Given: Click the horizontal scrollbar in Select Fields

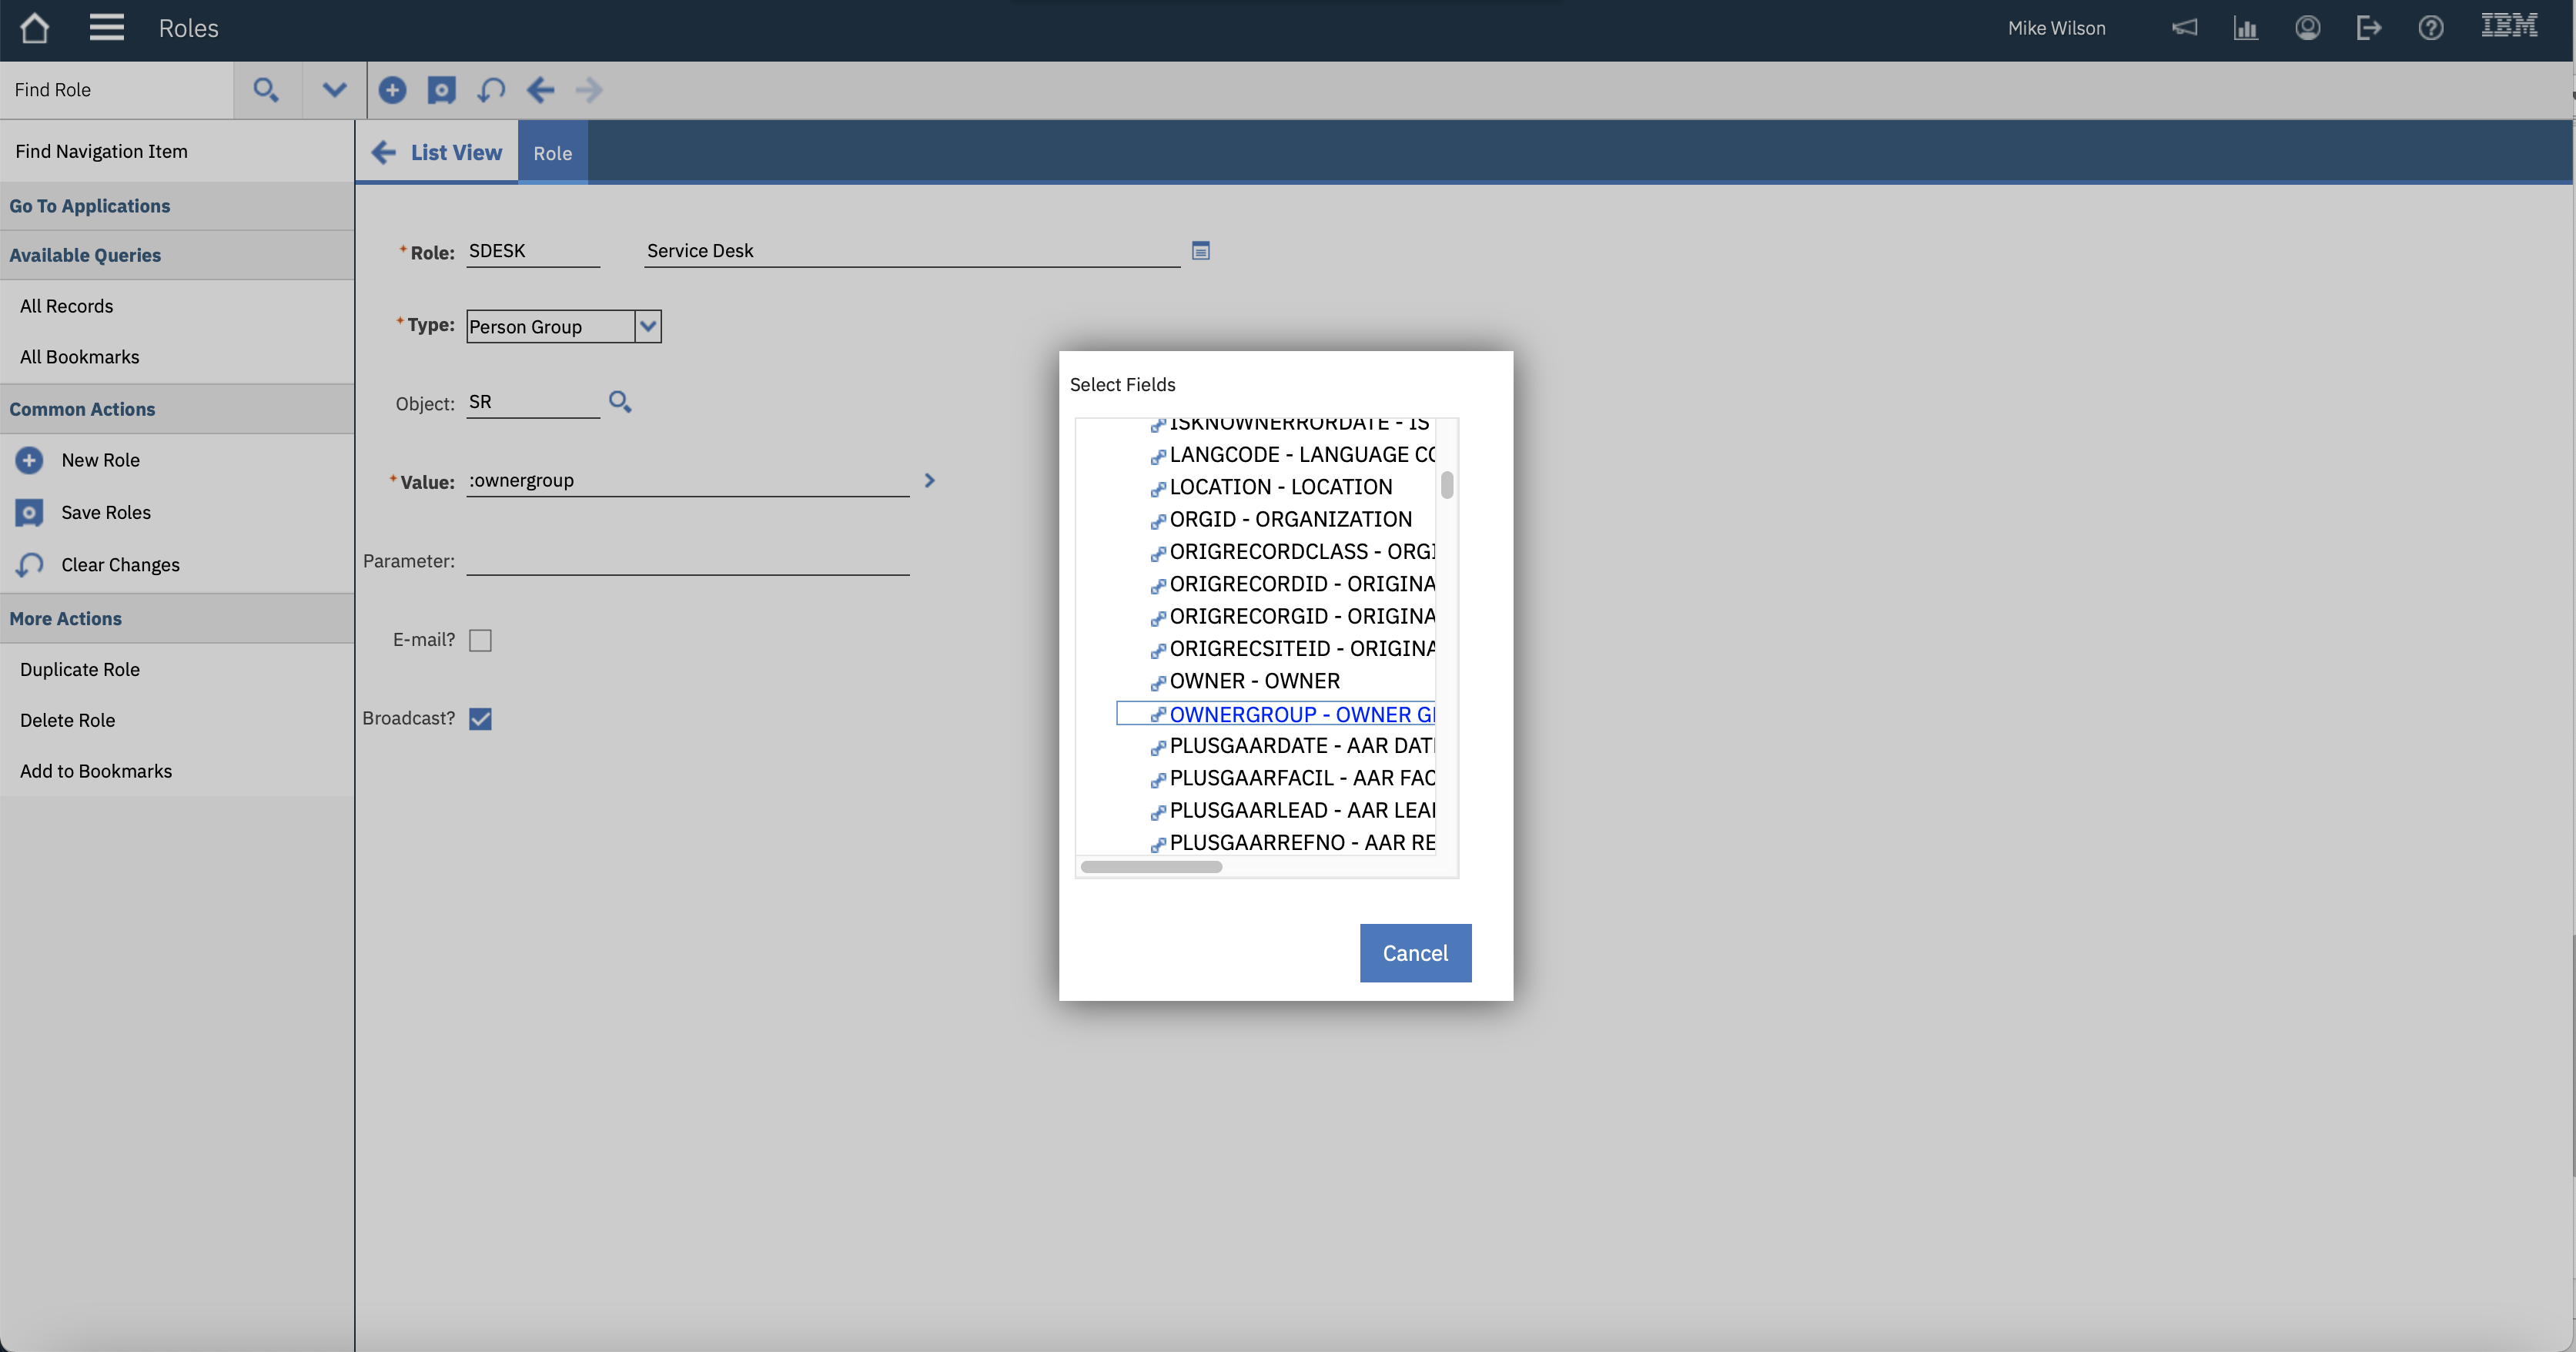Looking at the screenshot, I should [x=1151, y=867].
